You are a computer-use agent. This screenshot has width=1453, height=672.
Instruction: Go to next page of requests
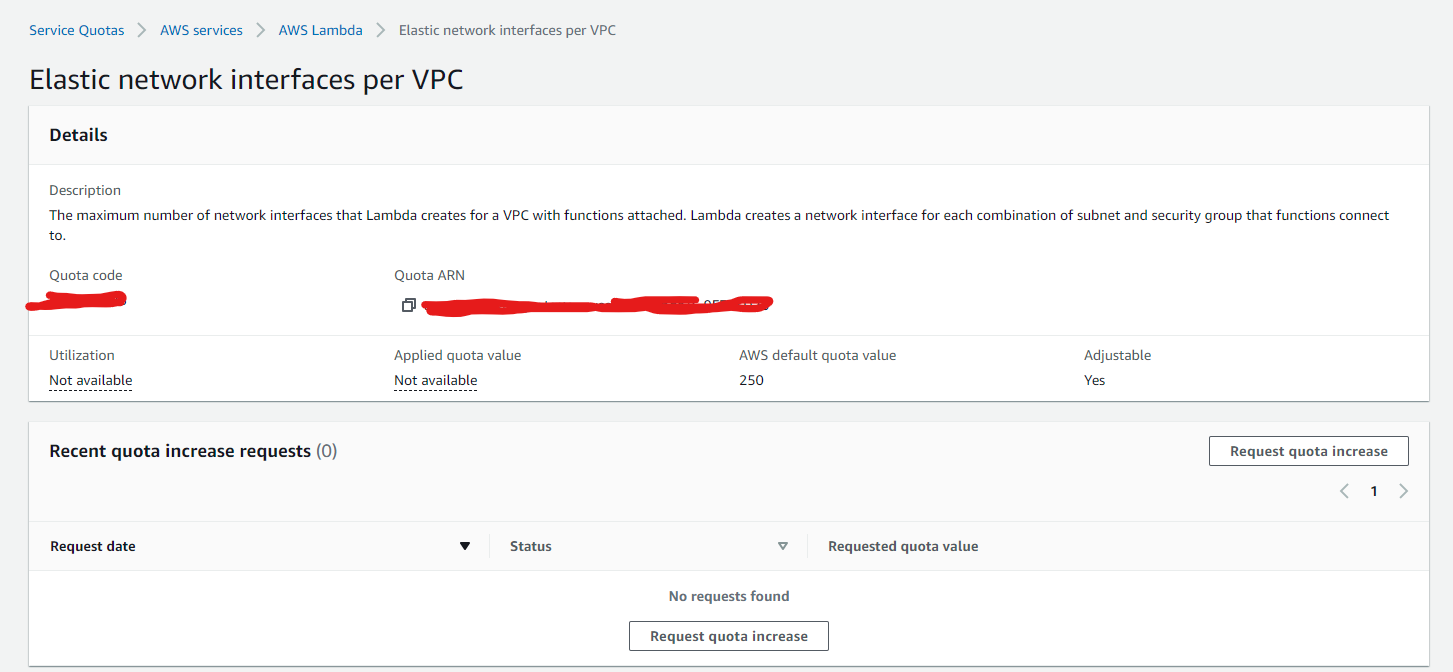tap(1403, 491)
